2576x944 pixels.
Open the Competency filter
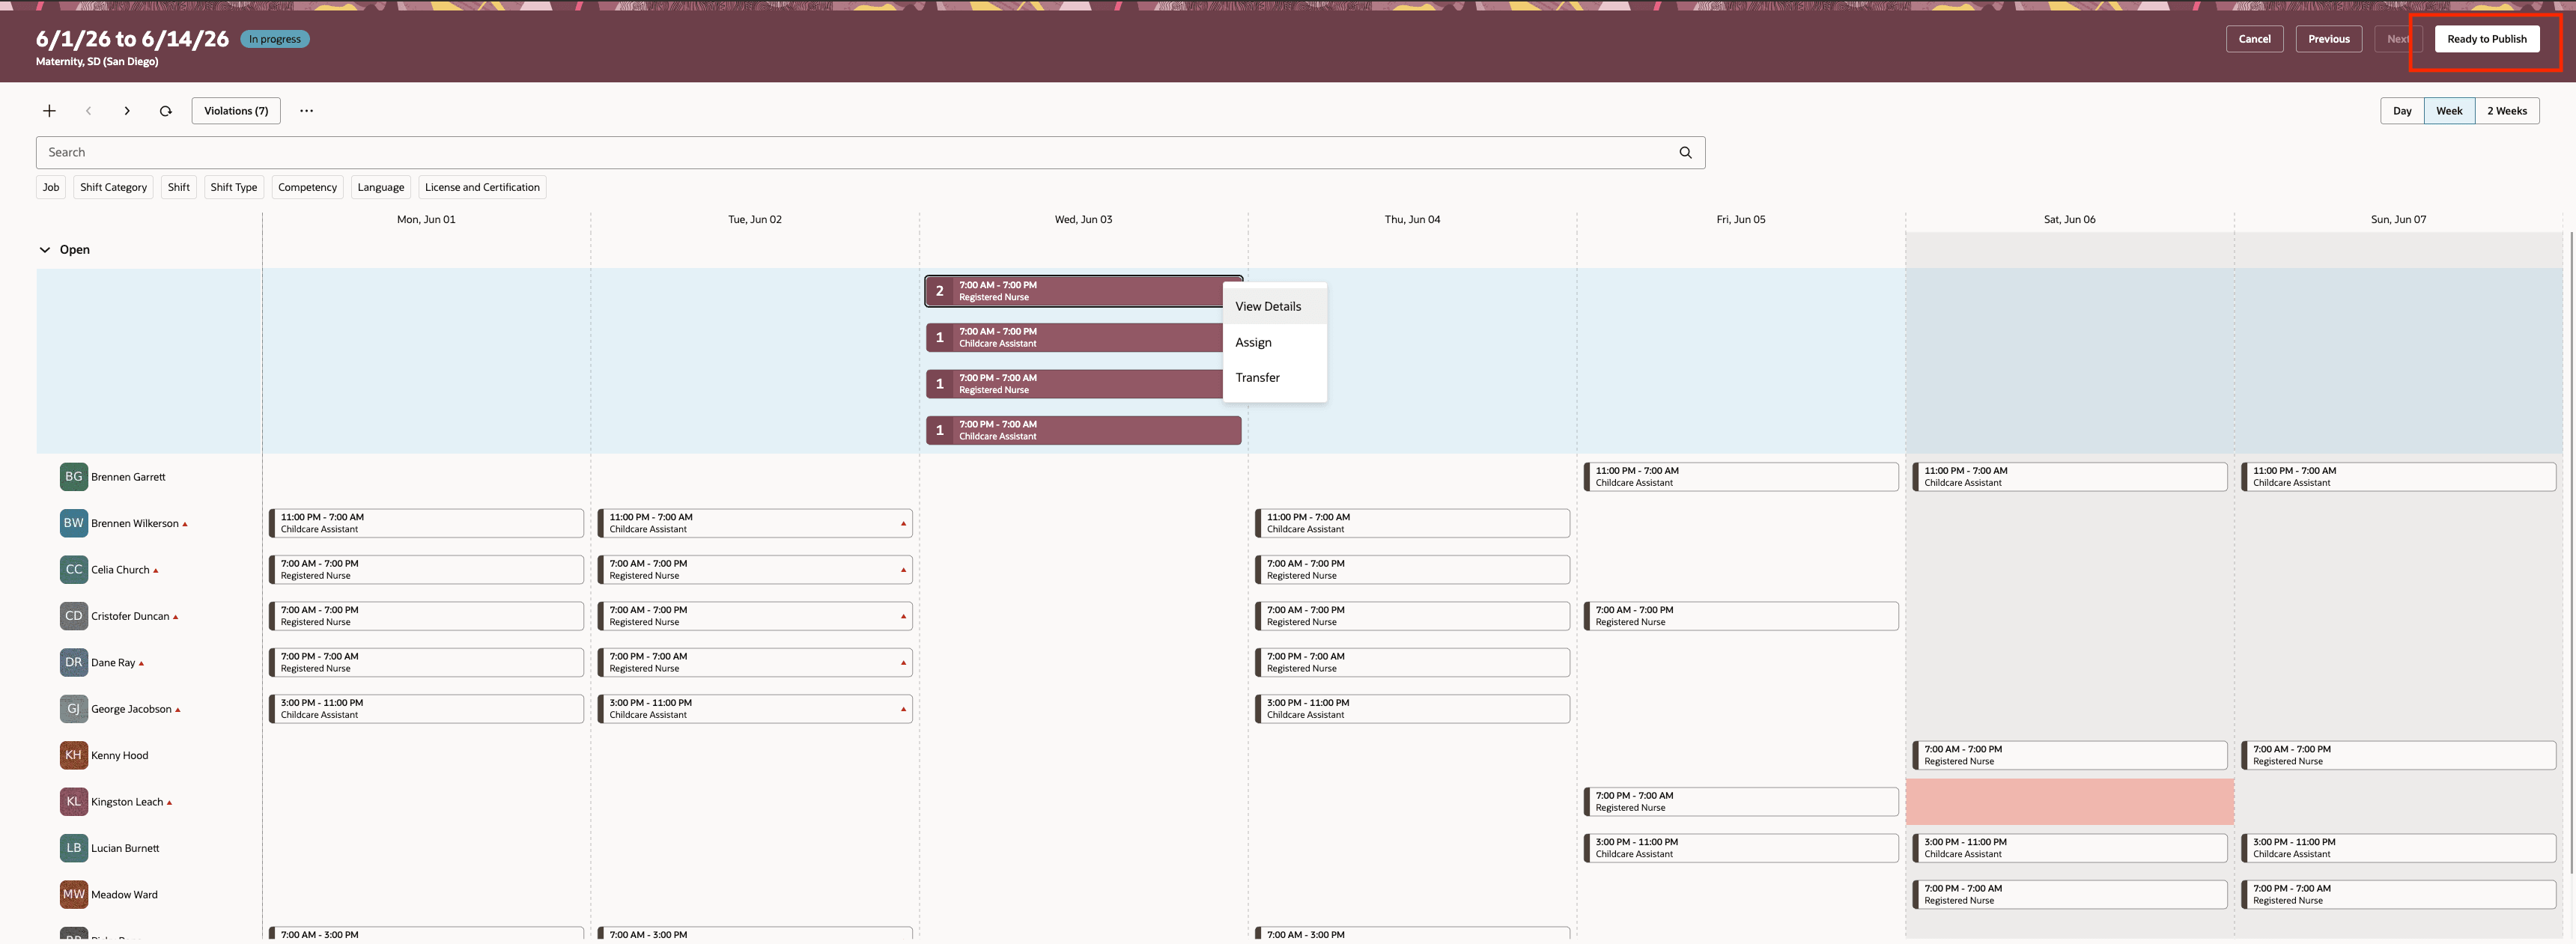[x=307, y=187]
